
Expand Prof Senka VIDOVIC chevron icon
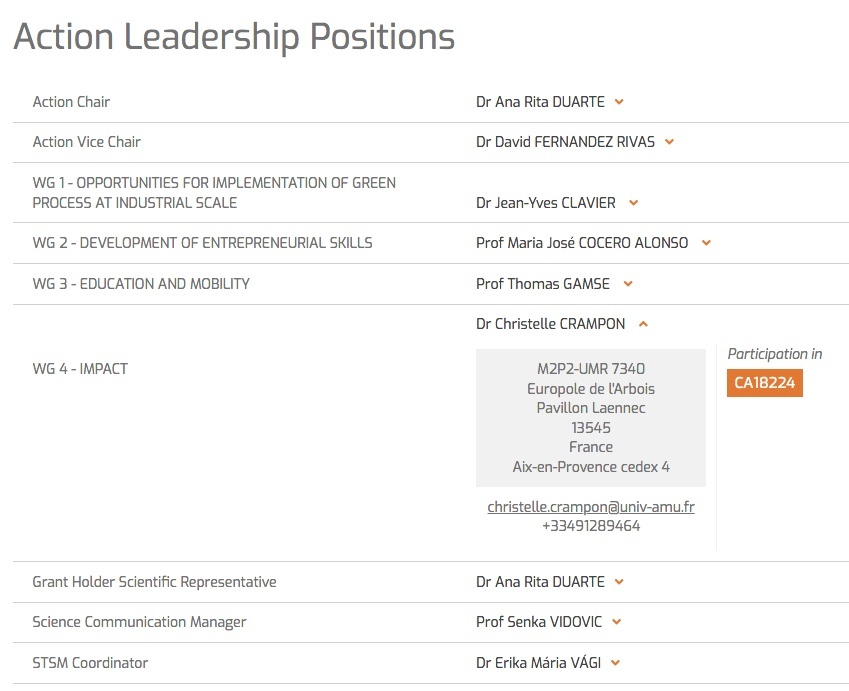pos(616,622)
